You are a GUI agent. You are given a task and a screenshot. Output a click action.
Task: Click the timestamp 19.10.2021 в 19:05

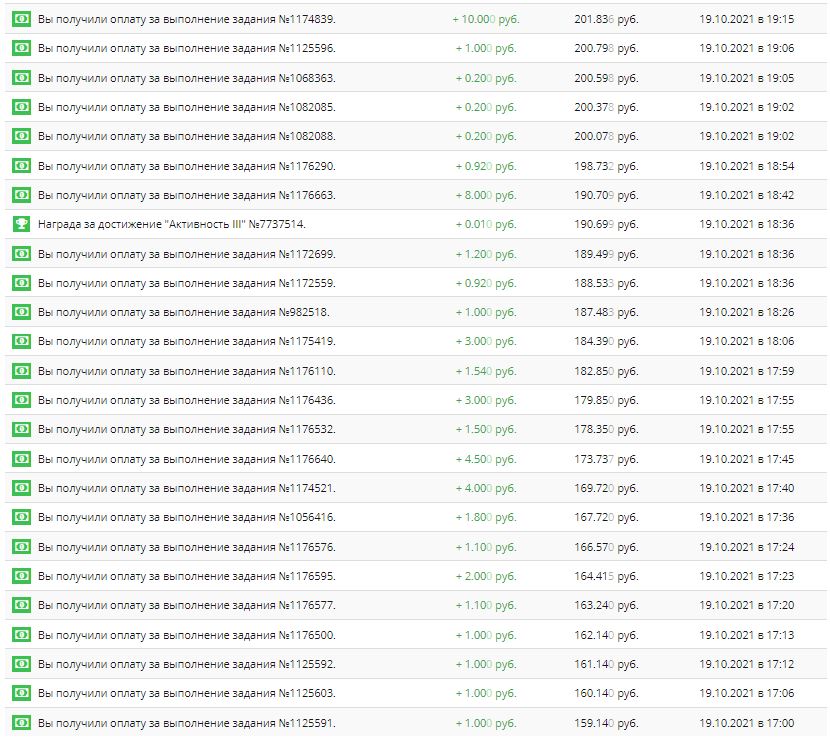[x=746, y=78]
